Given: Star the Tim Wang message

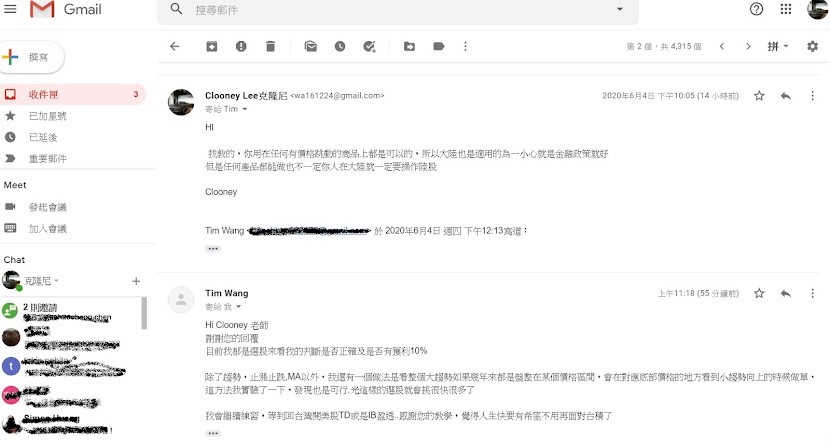Looking at the screenshot, I should [x=759, y=293].
